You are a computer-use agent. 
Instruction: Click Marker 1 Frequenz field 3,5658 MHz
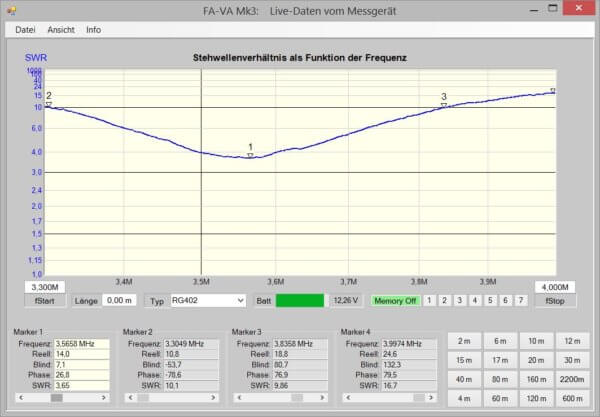[82, 344]
